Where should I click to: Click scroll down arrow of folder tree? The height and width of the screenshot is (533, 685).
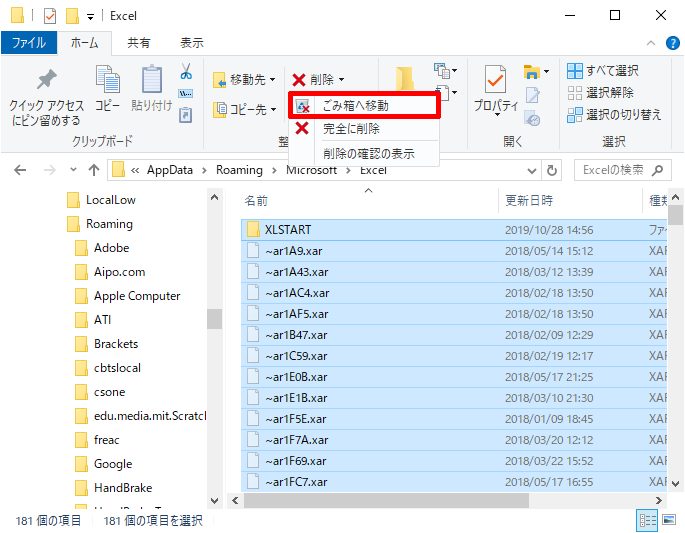click(214, 501)
